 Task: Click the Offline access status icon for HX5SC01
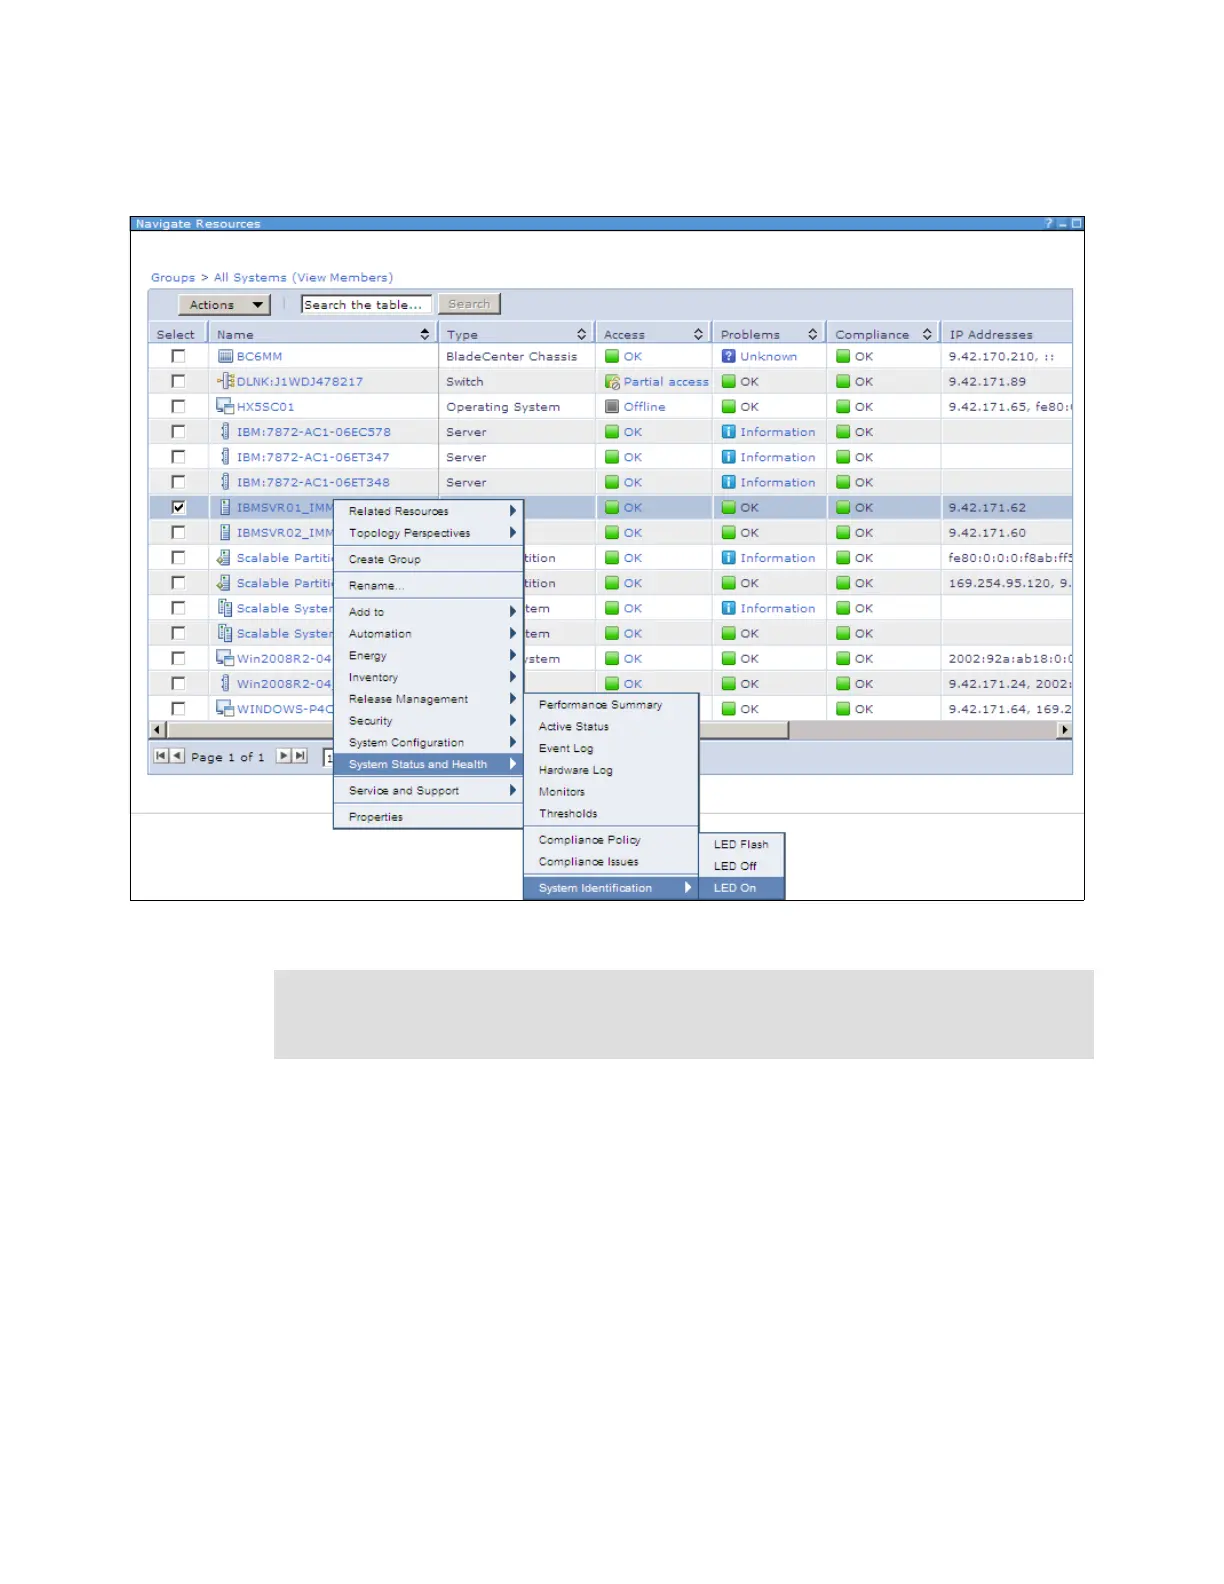[x=612, y=407]
